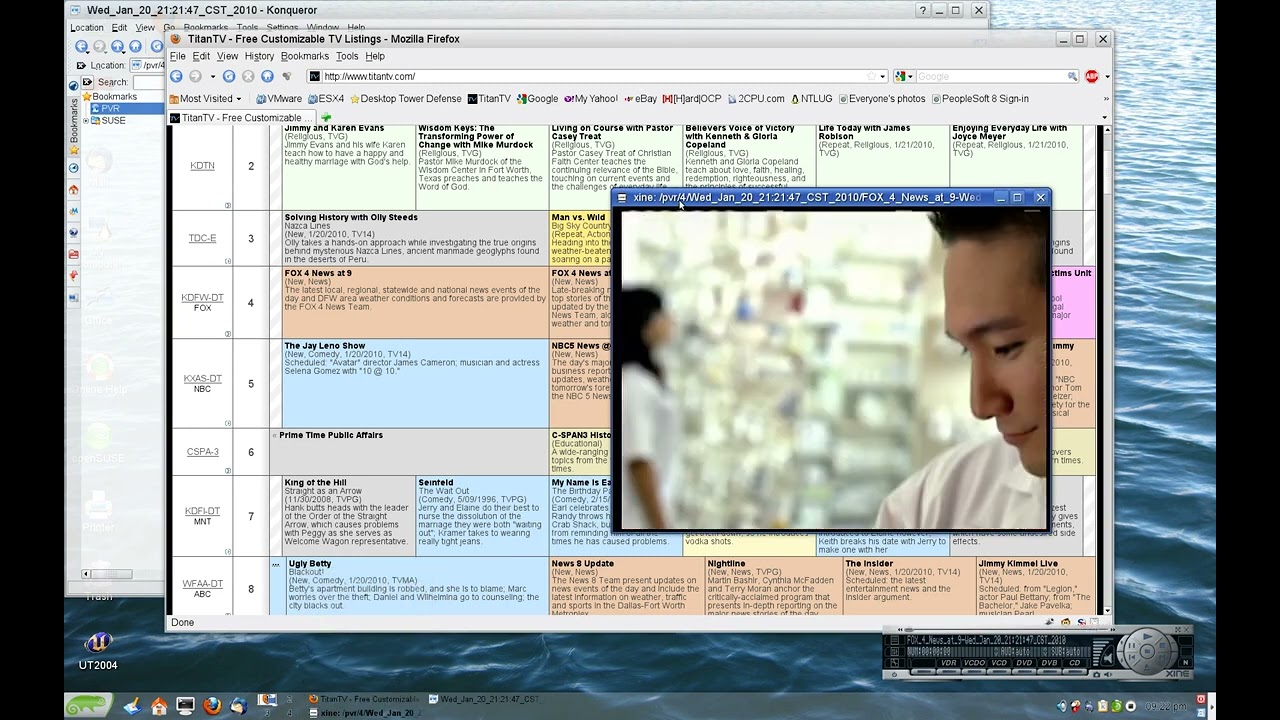Viewport: 1280px width, 720px height.
Task: Open the KXAS-DT channel link
Action: click(202, 379)
